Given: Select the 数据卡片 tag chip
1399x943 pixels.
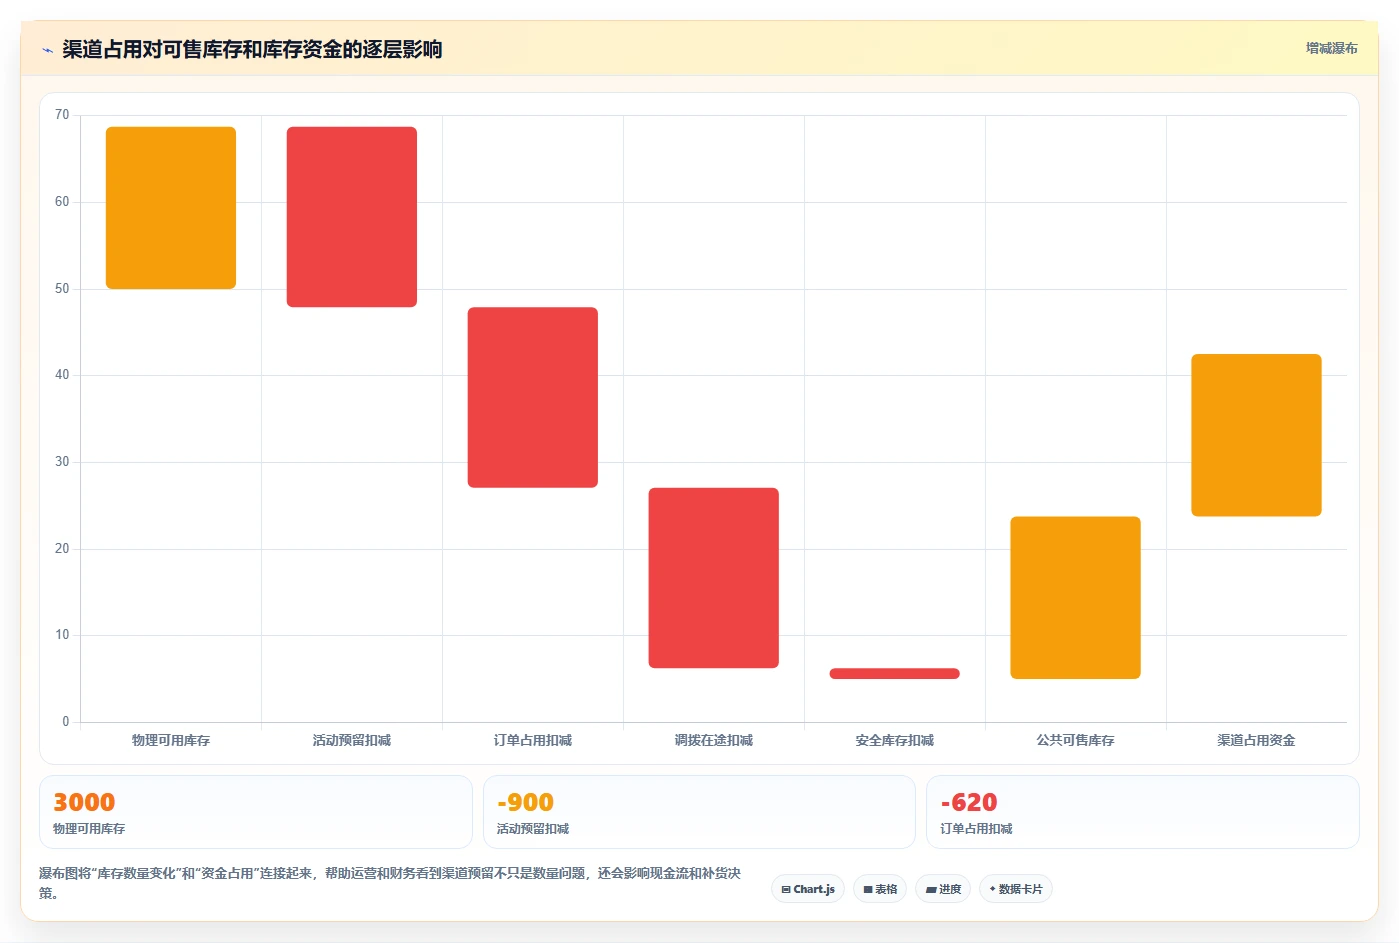Looking at the screenshot, I should coord(1016,889).
